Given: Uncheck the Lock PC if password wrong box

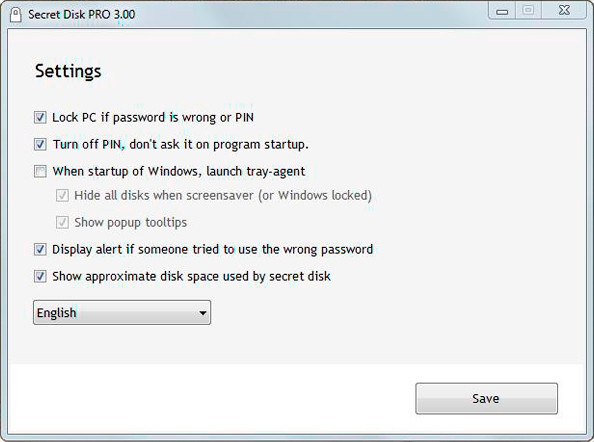Looking at the screenshot, I should 40,117.
